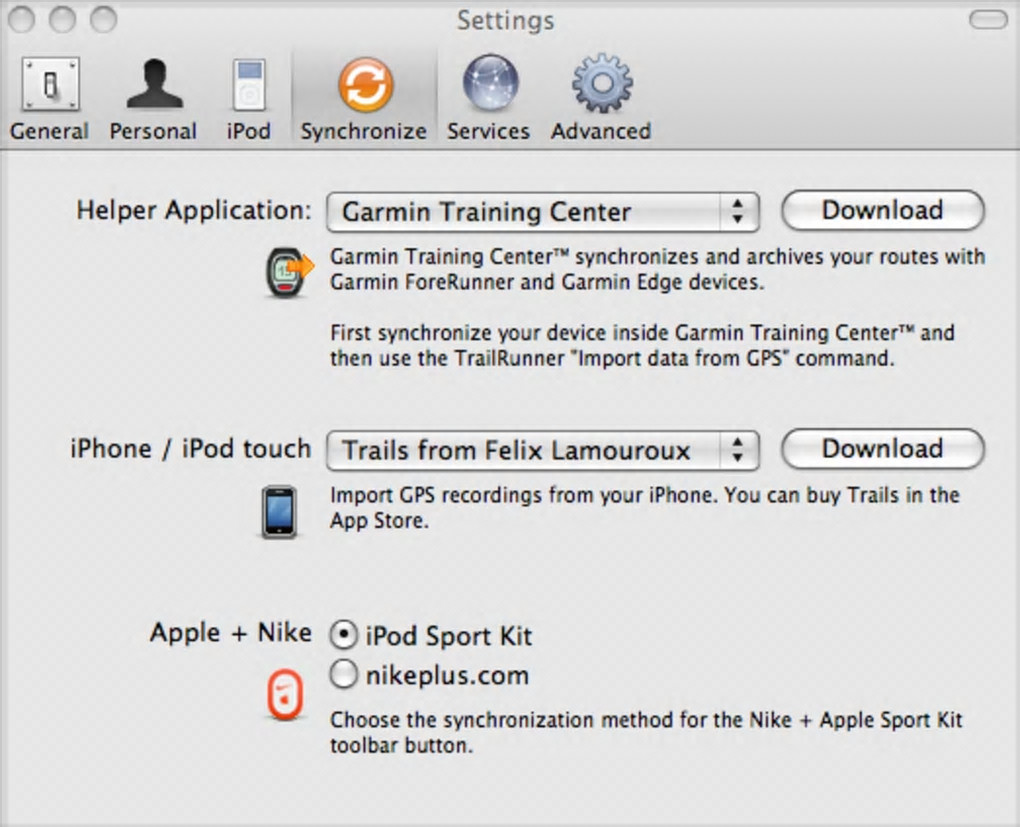
Task: Click the "First synchronize your device" instructions
Action: pos(642,346)
